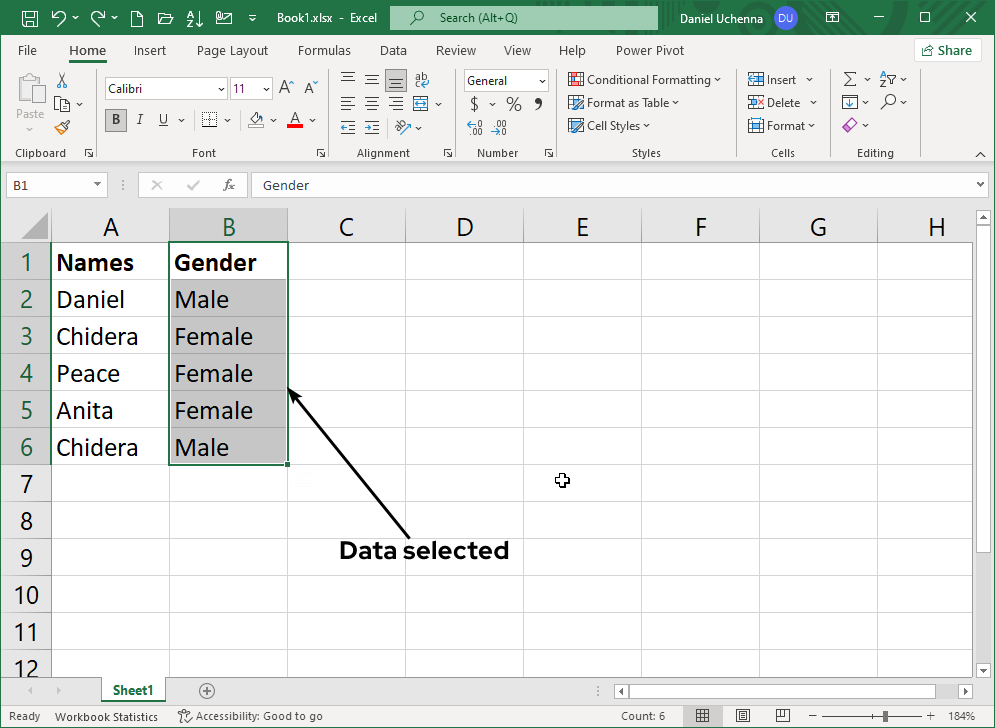Open the Power Pivot tab
Image resolution: width=995 pixels, height=728 pixels.
pyautogui.click(x=649, y=50)
